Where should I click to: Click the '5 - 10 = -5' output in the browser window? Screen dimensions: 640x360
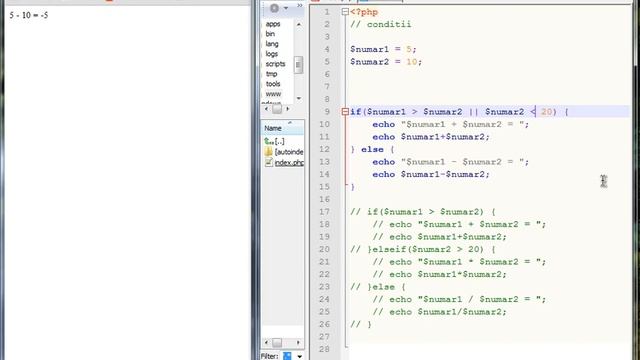click(29, 16)
